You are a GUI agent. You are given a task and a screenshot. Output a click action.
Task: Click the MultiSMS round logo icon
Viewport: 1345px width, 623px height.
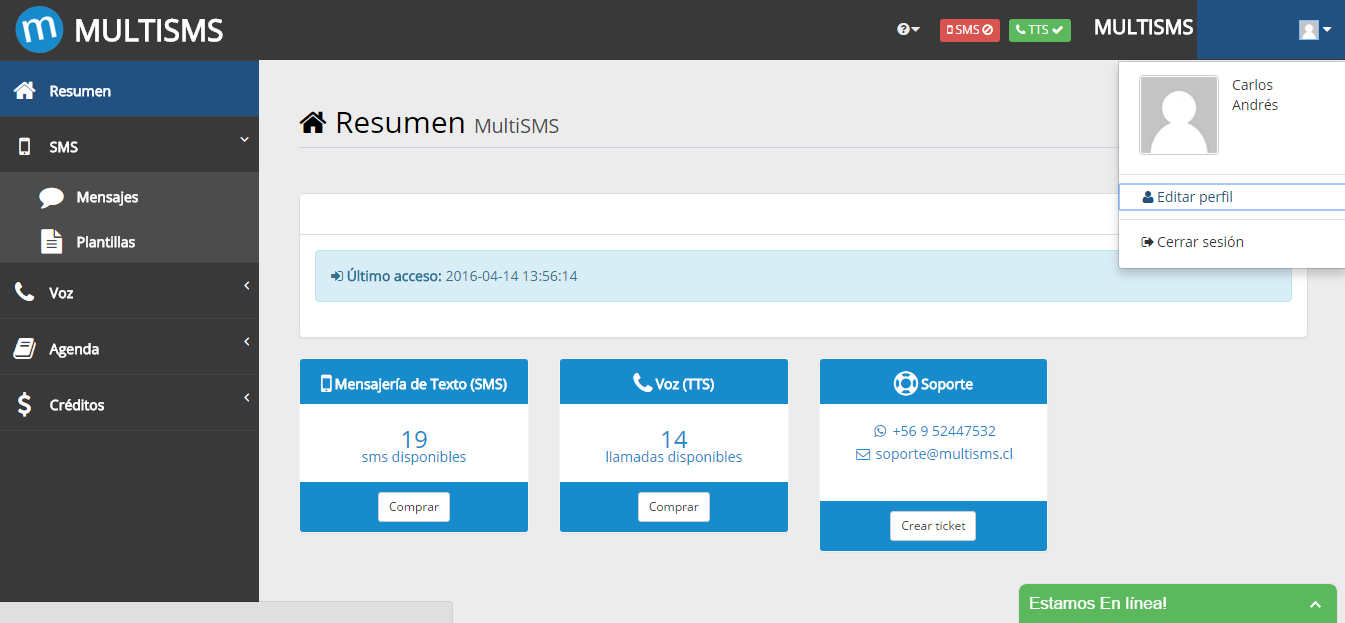[40, 29]
